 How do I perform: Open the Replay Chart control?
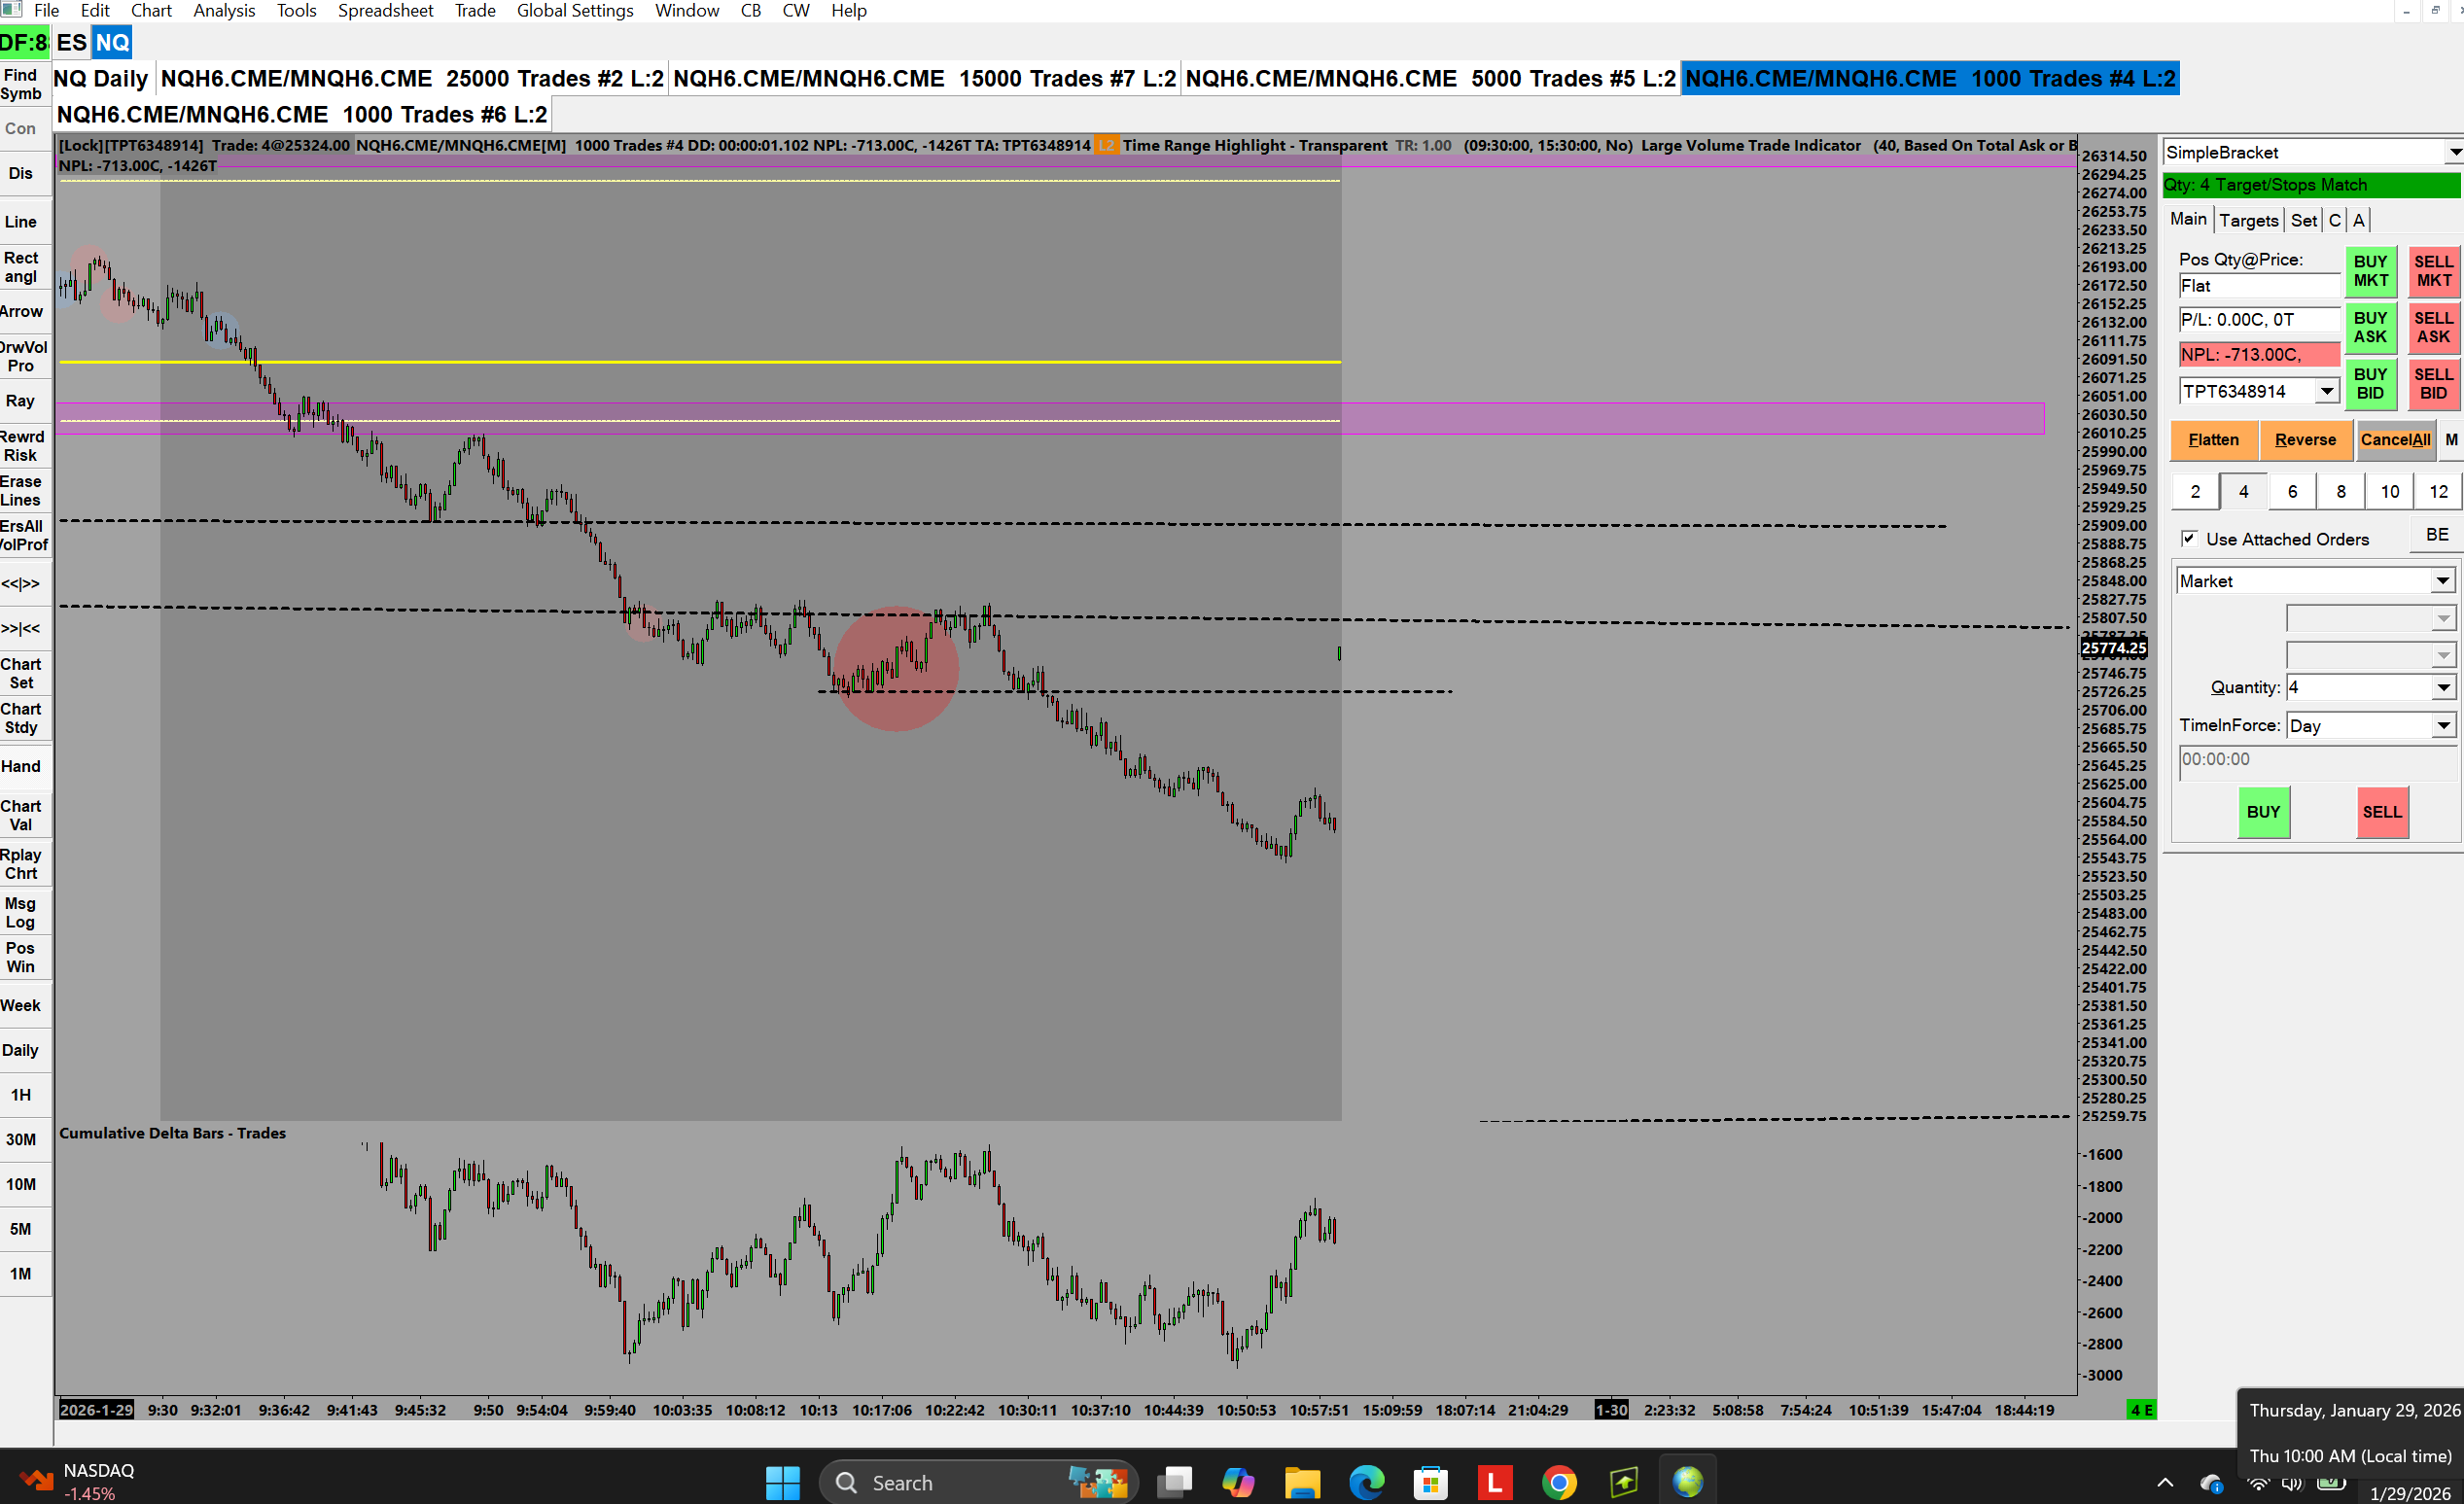click(21, 864)
